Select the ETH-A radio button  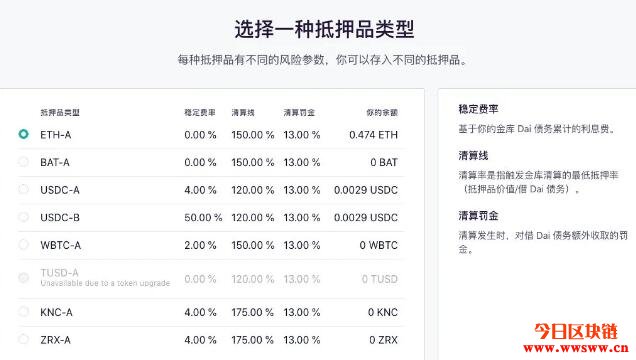[x=24, y=134]
